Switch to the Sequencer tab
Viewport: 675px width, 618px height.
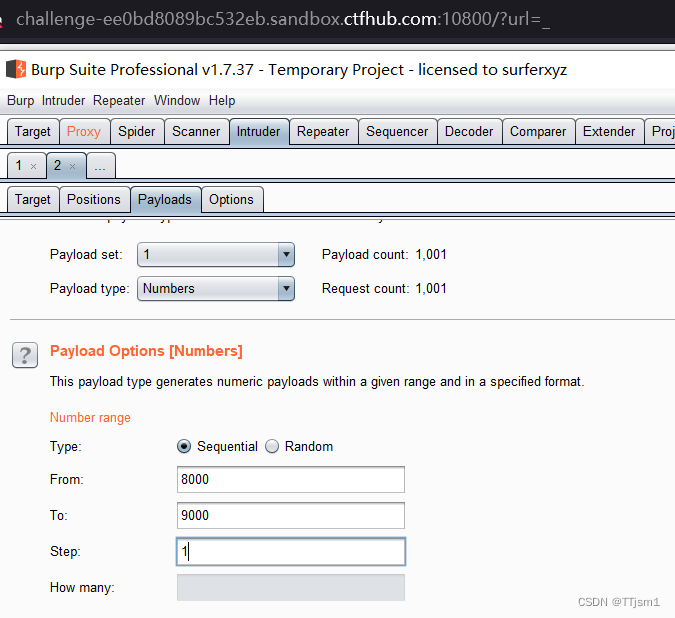[x=397, y=131]
